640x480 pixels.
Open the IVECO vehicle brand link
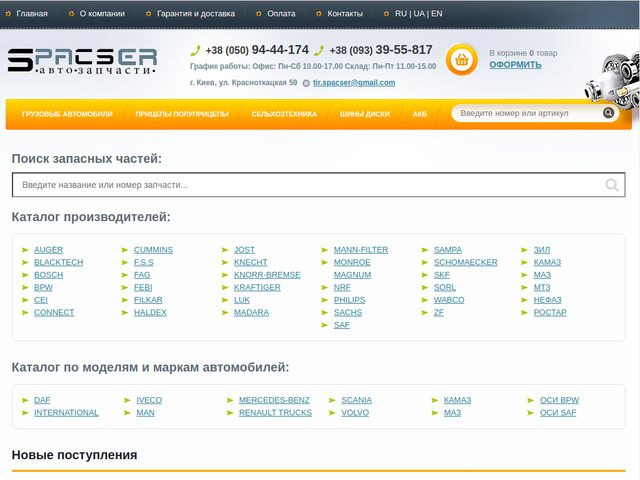point(149,400)
